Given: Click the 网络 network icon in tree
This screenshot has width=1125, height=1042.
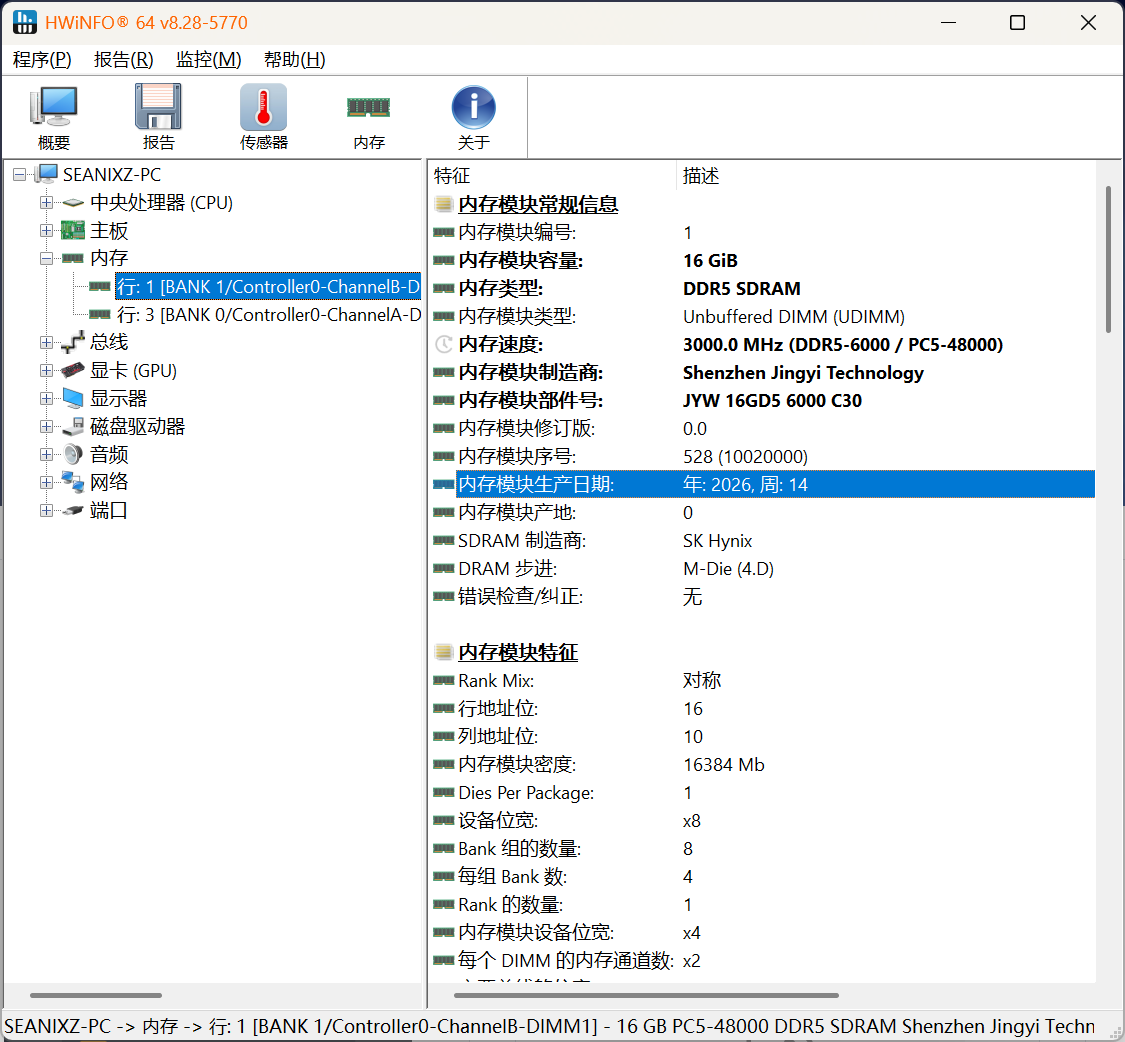Looking at the screenshot, I should pos(72,482).
